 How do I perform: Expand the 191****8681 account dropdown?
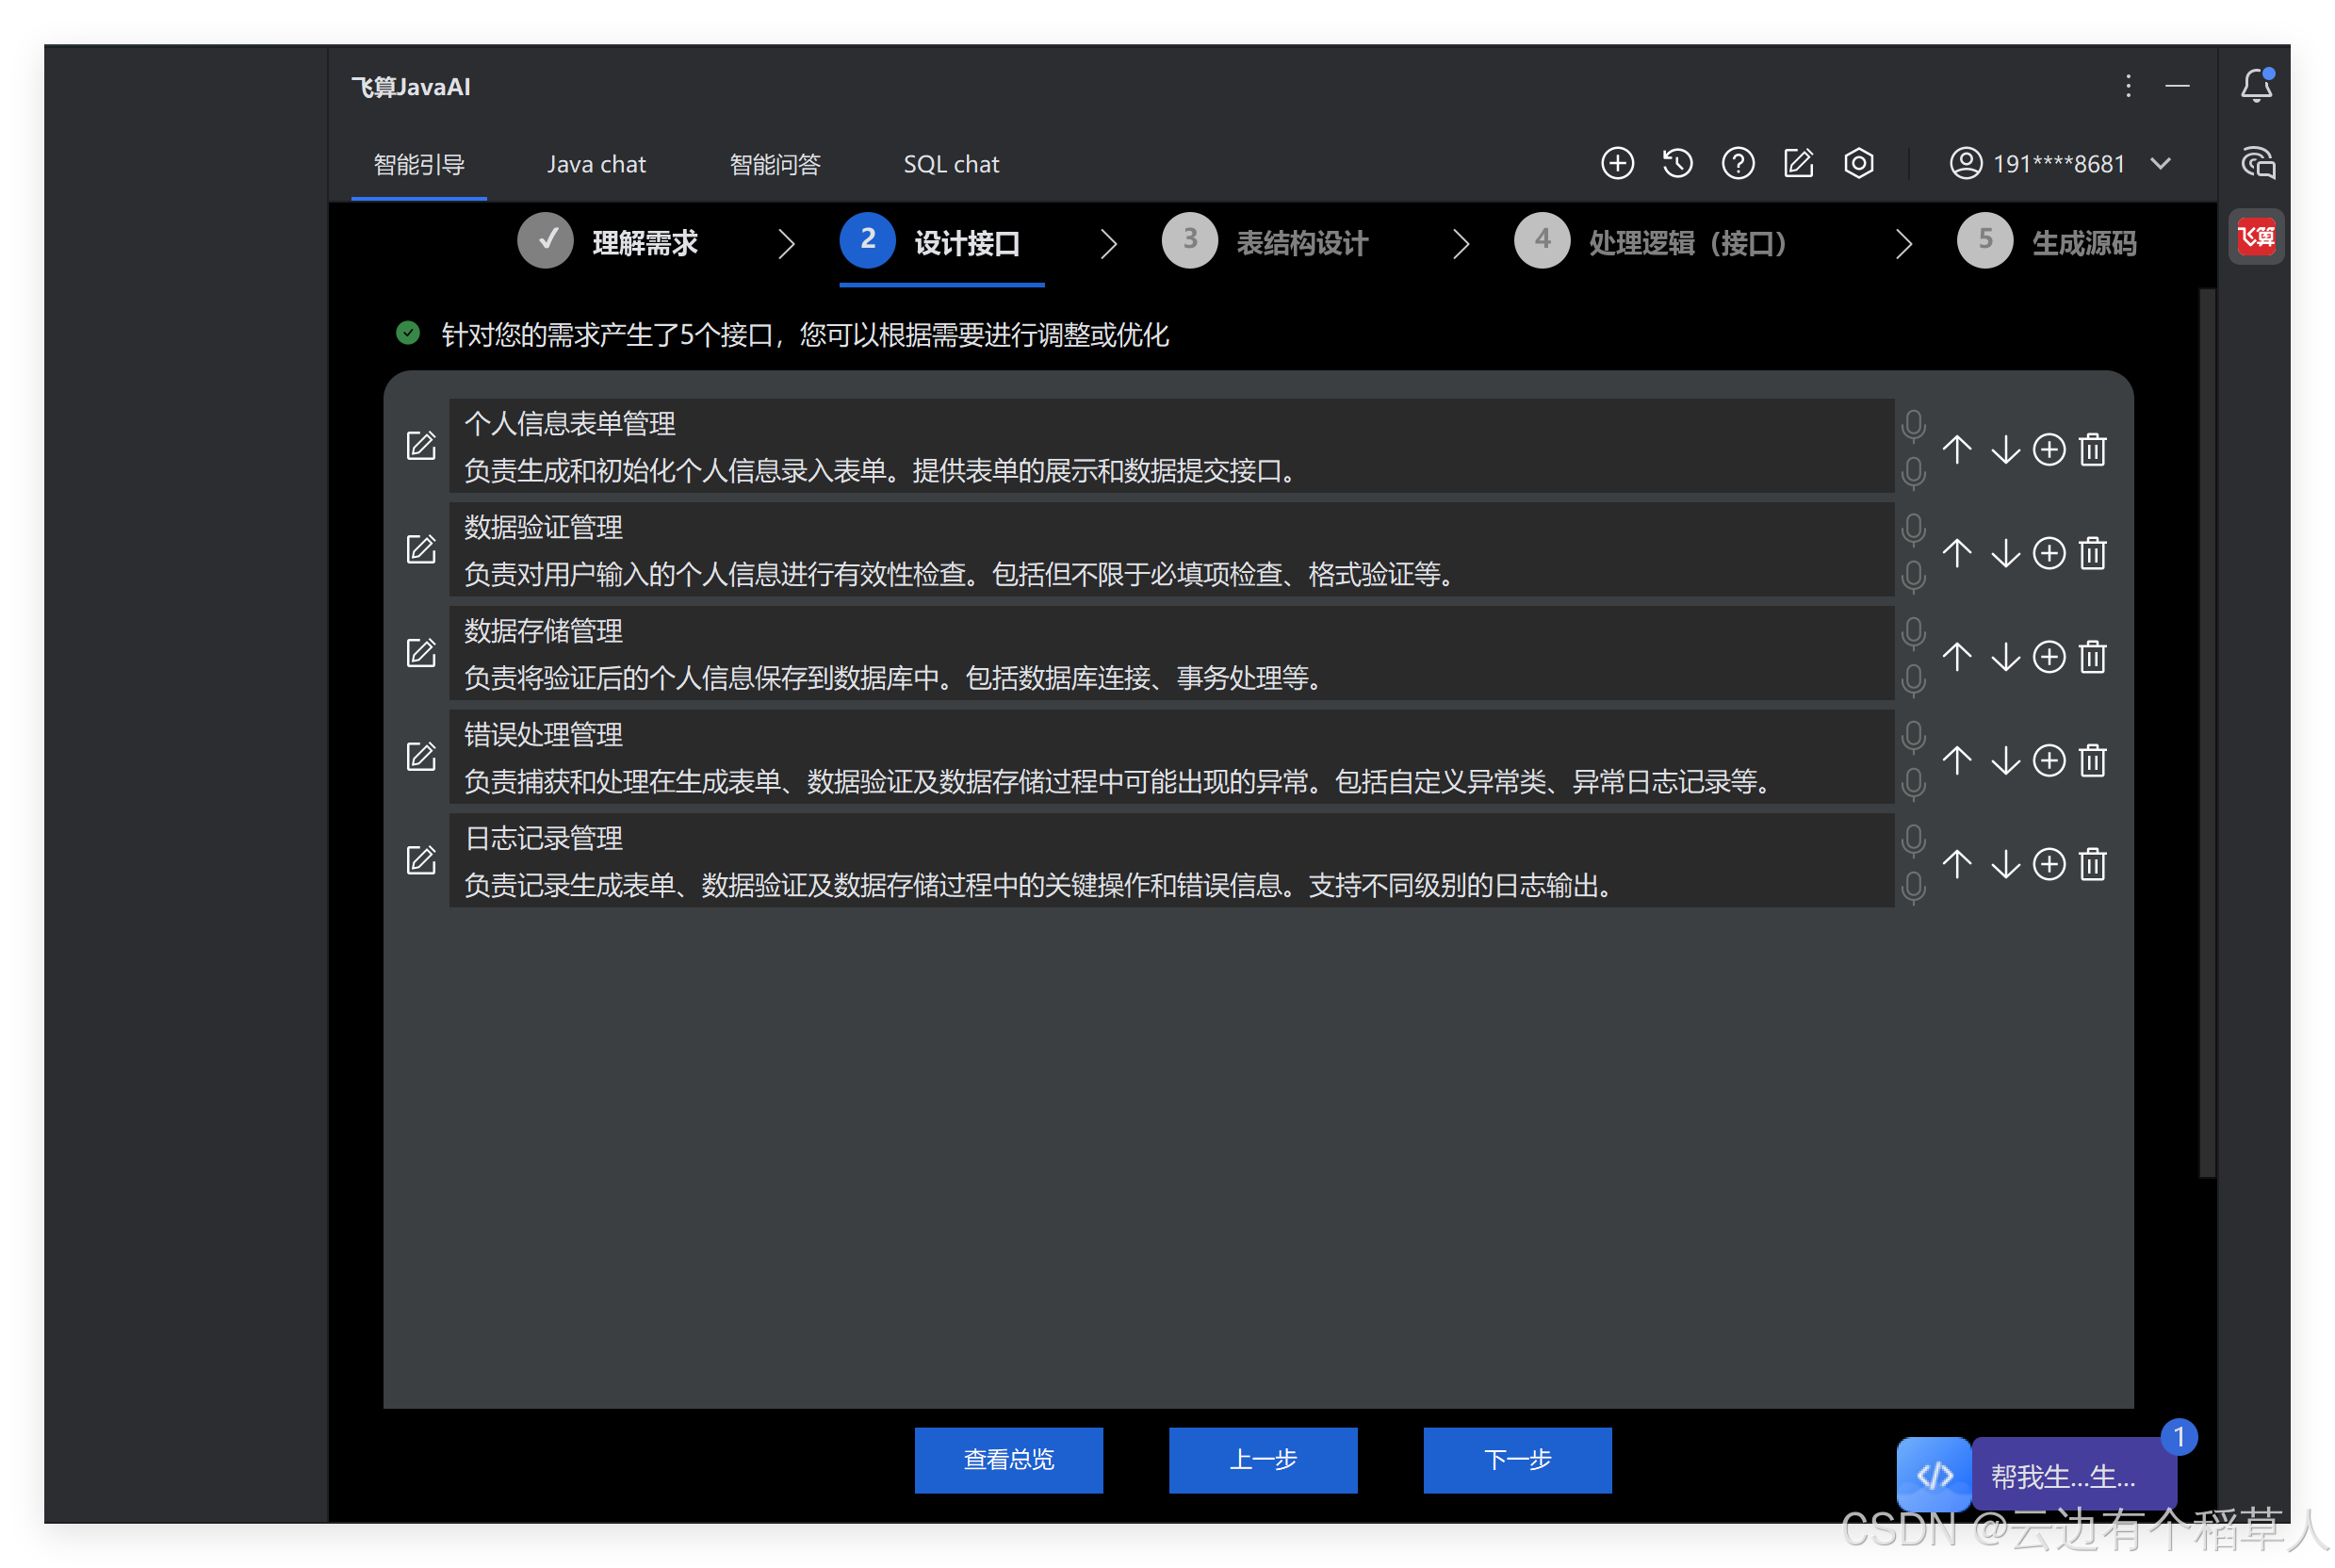(x=2160, y=164)
